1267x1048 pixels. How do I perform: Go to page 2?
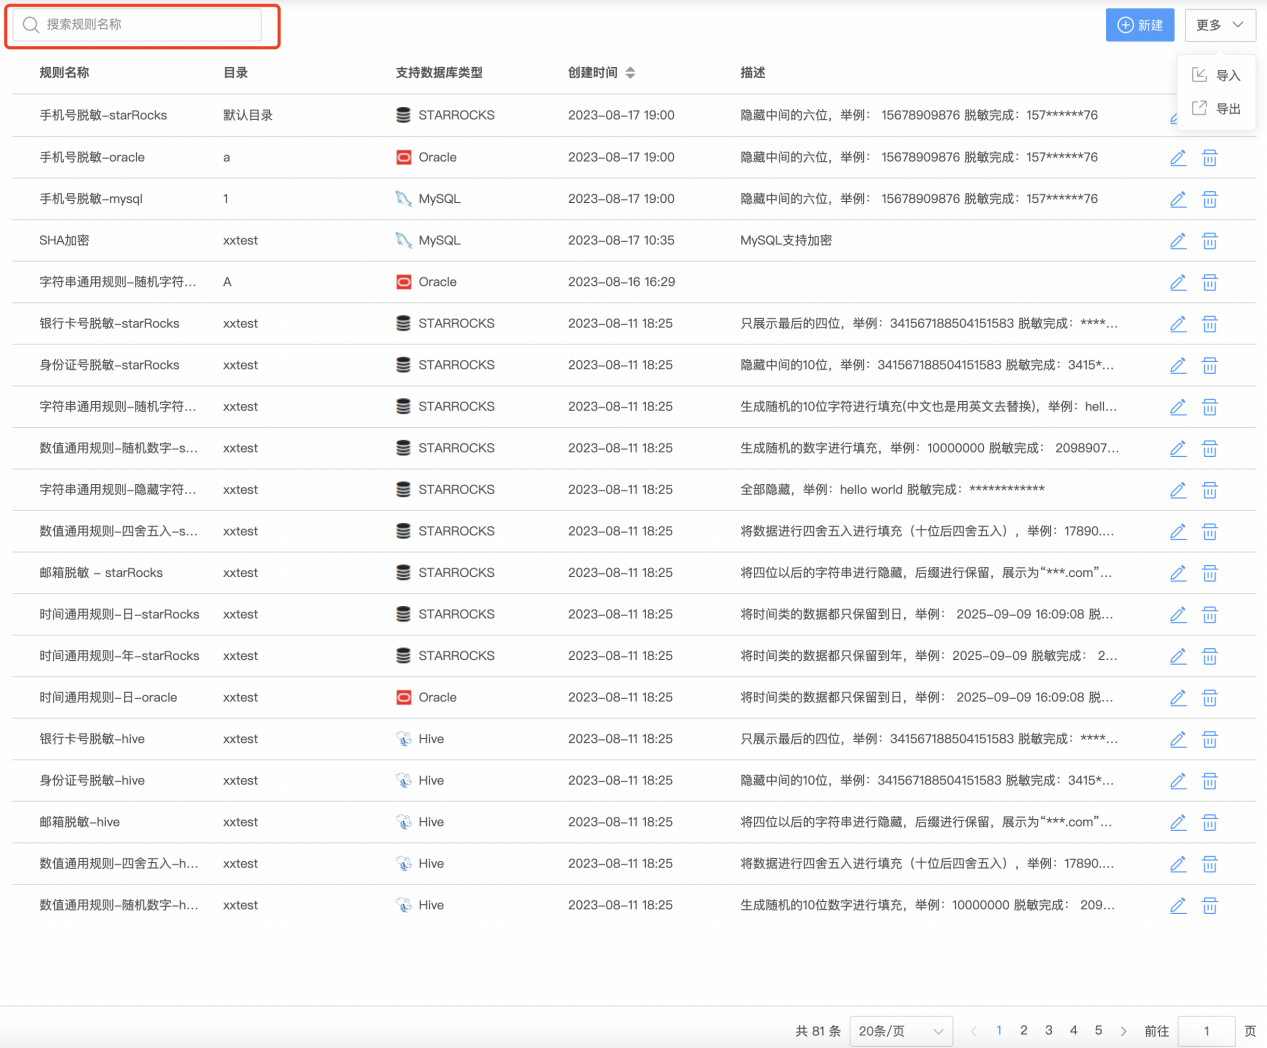1024,1030
